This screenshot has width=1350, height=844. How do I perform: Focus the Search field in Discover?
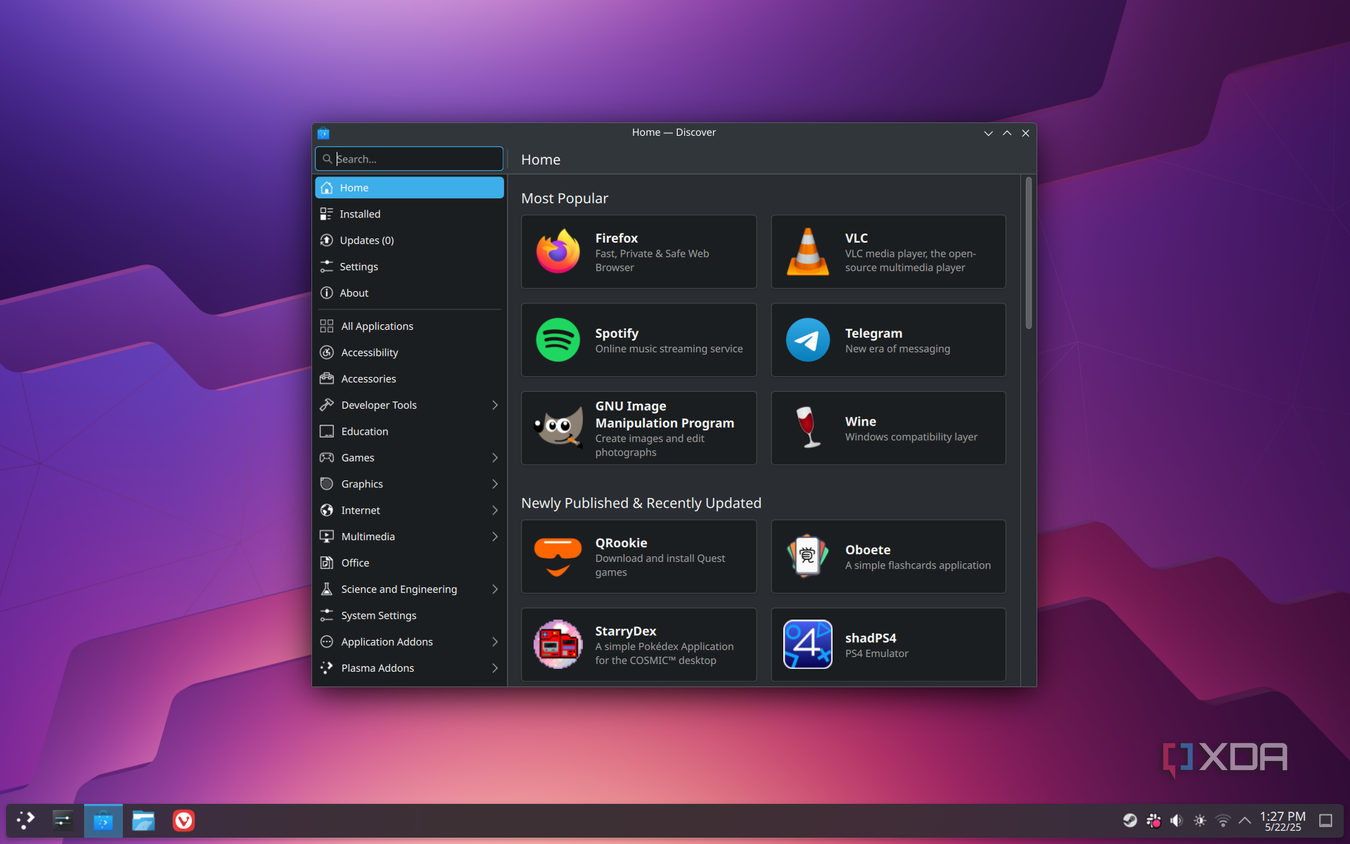point(409,159)
